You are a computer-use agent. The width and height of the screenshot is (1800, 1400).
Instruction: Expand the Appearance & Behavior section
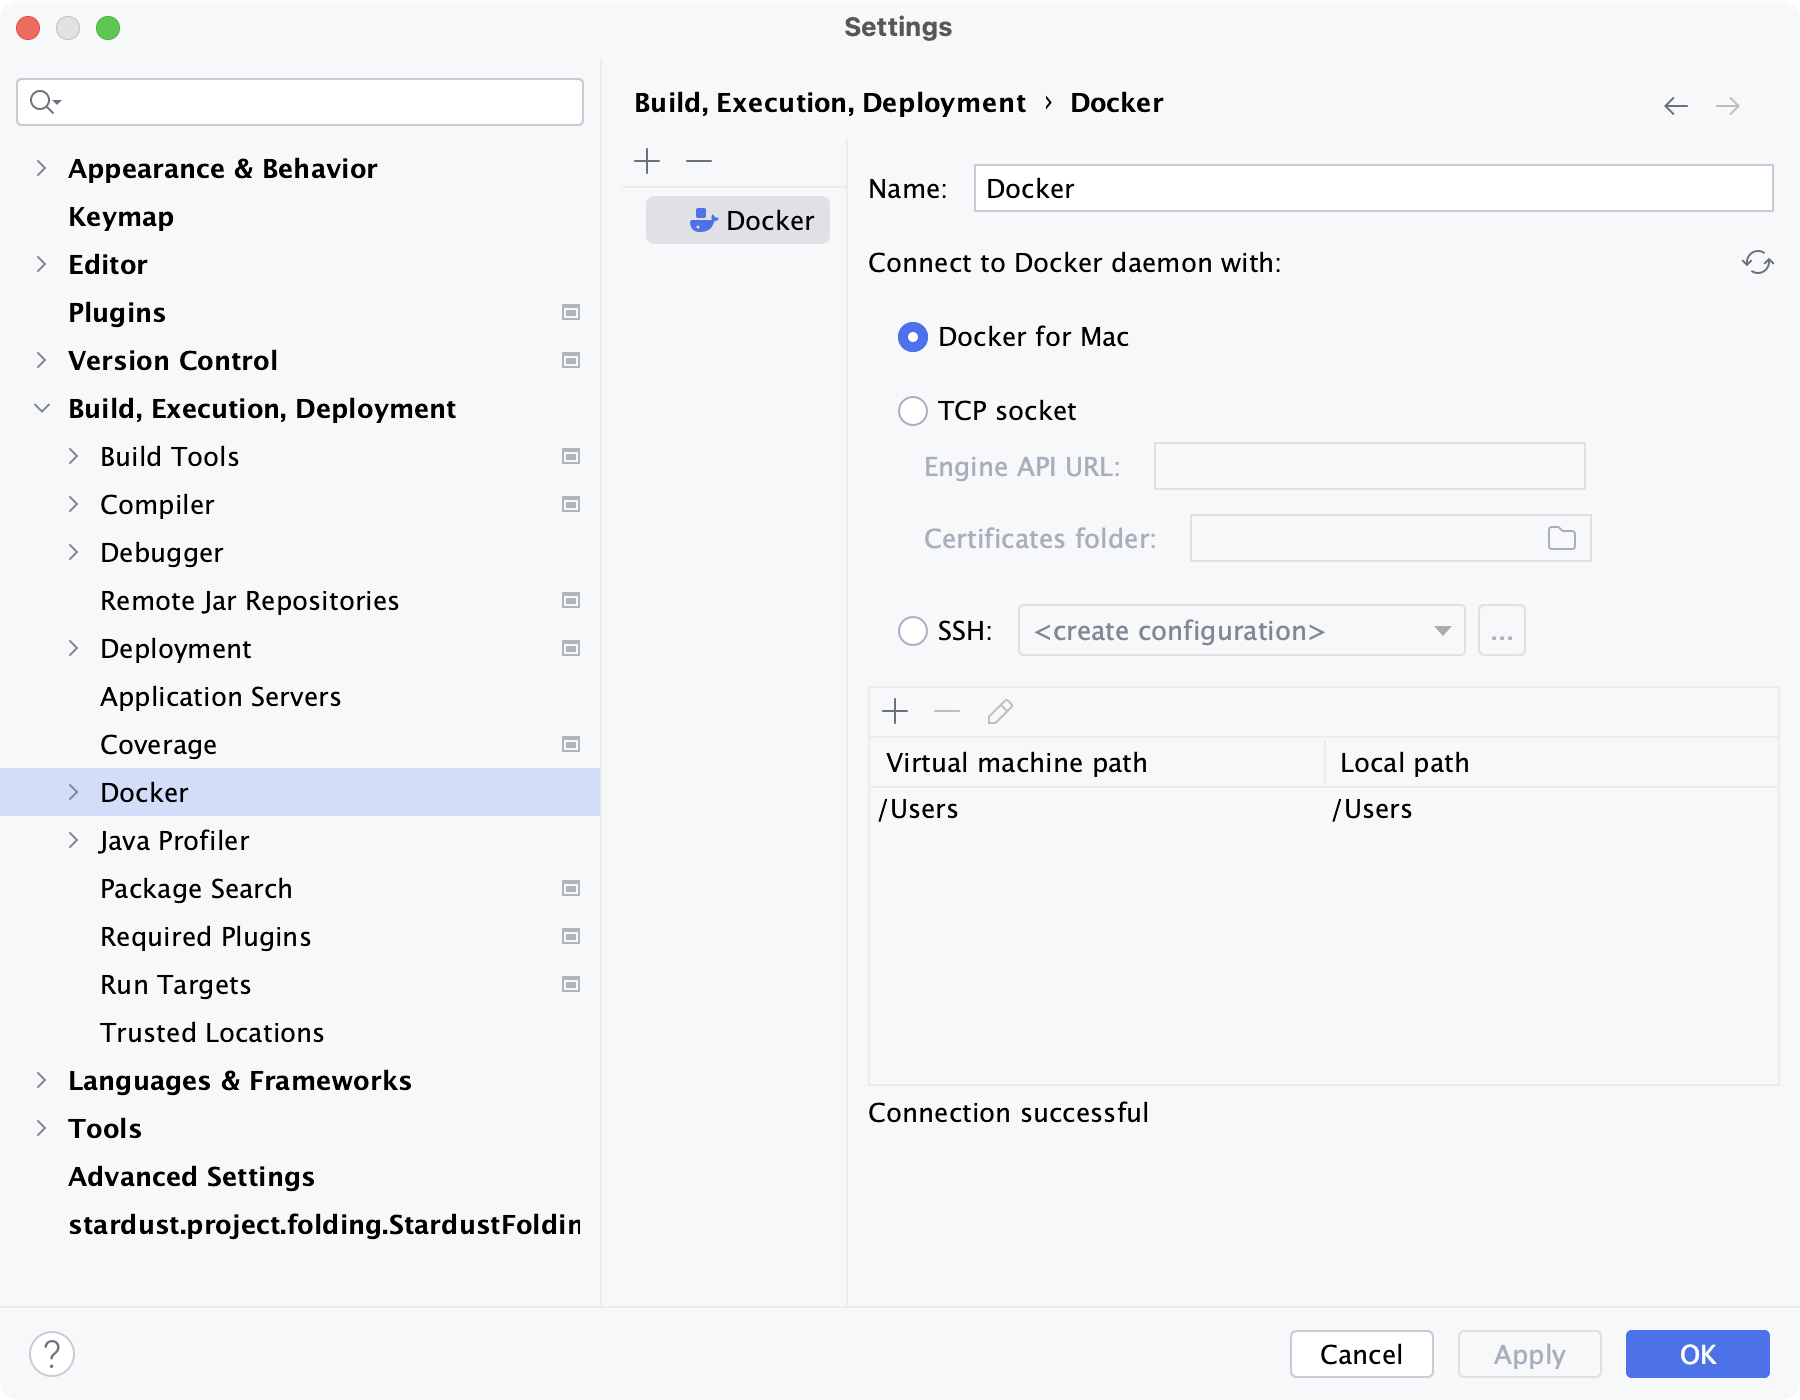point(41,168)
